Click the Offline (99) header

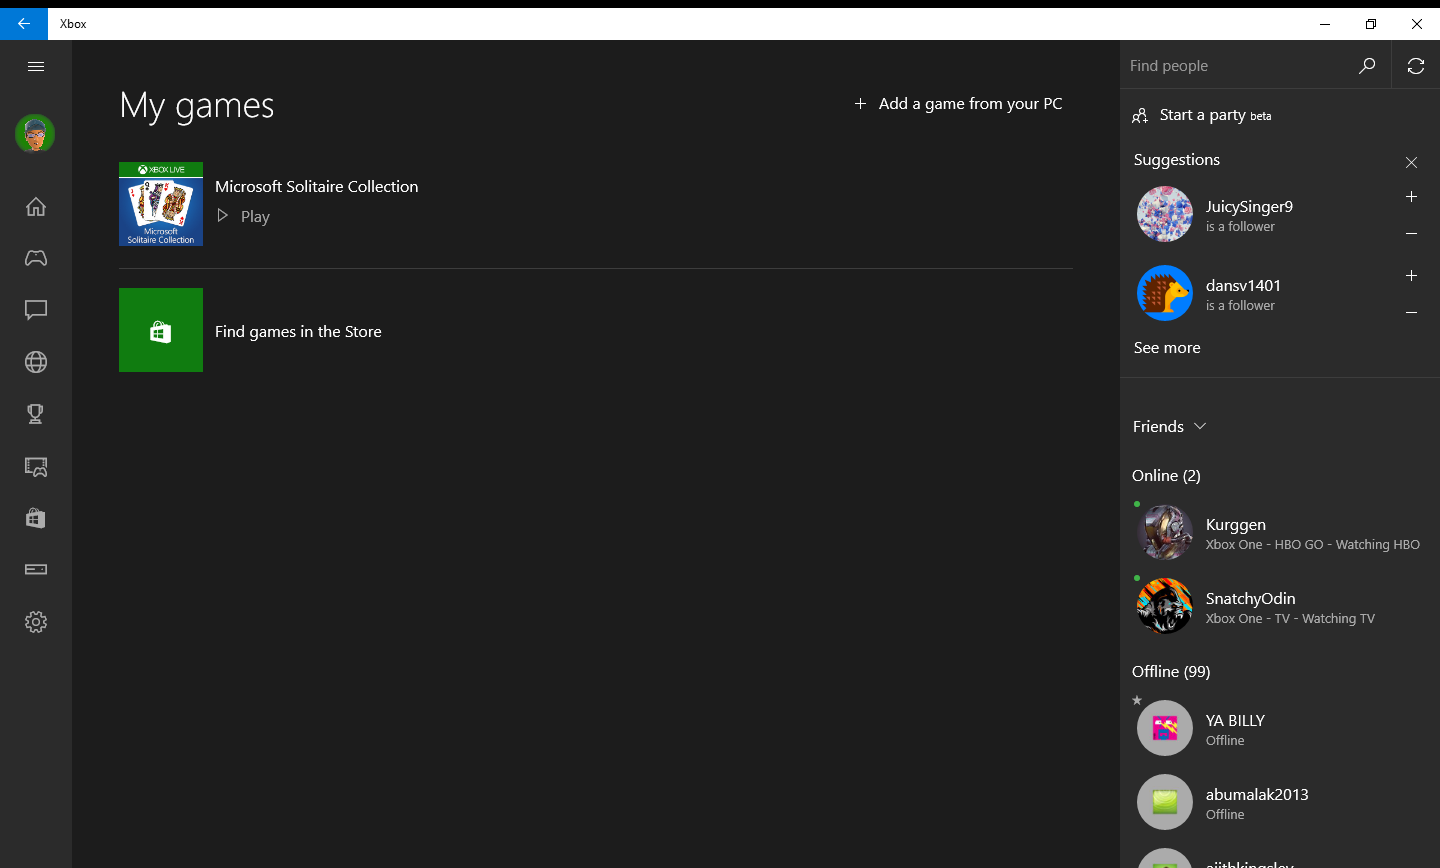(1171, 672)
